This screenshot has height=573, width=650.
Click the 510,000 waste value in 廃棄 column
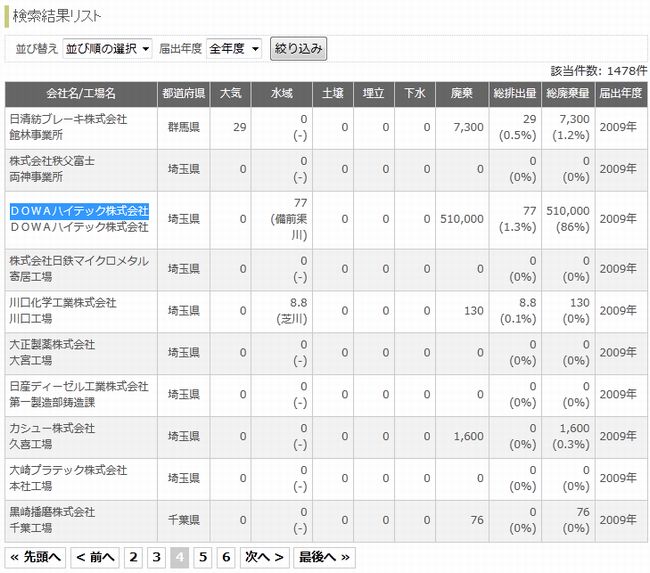(462, 219)
